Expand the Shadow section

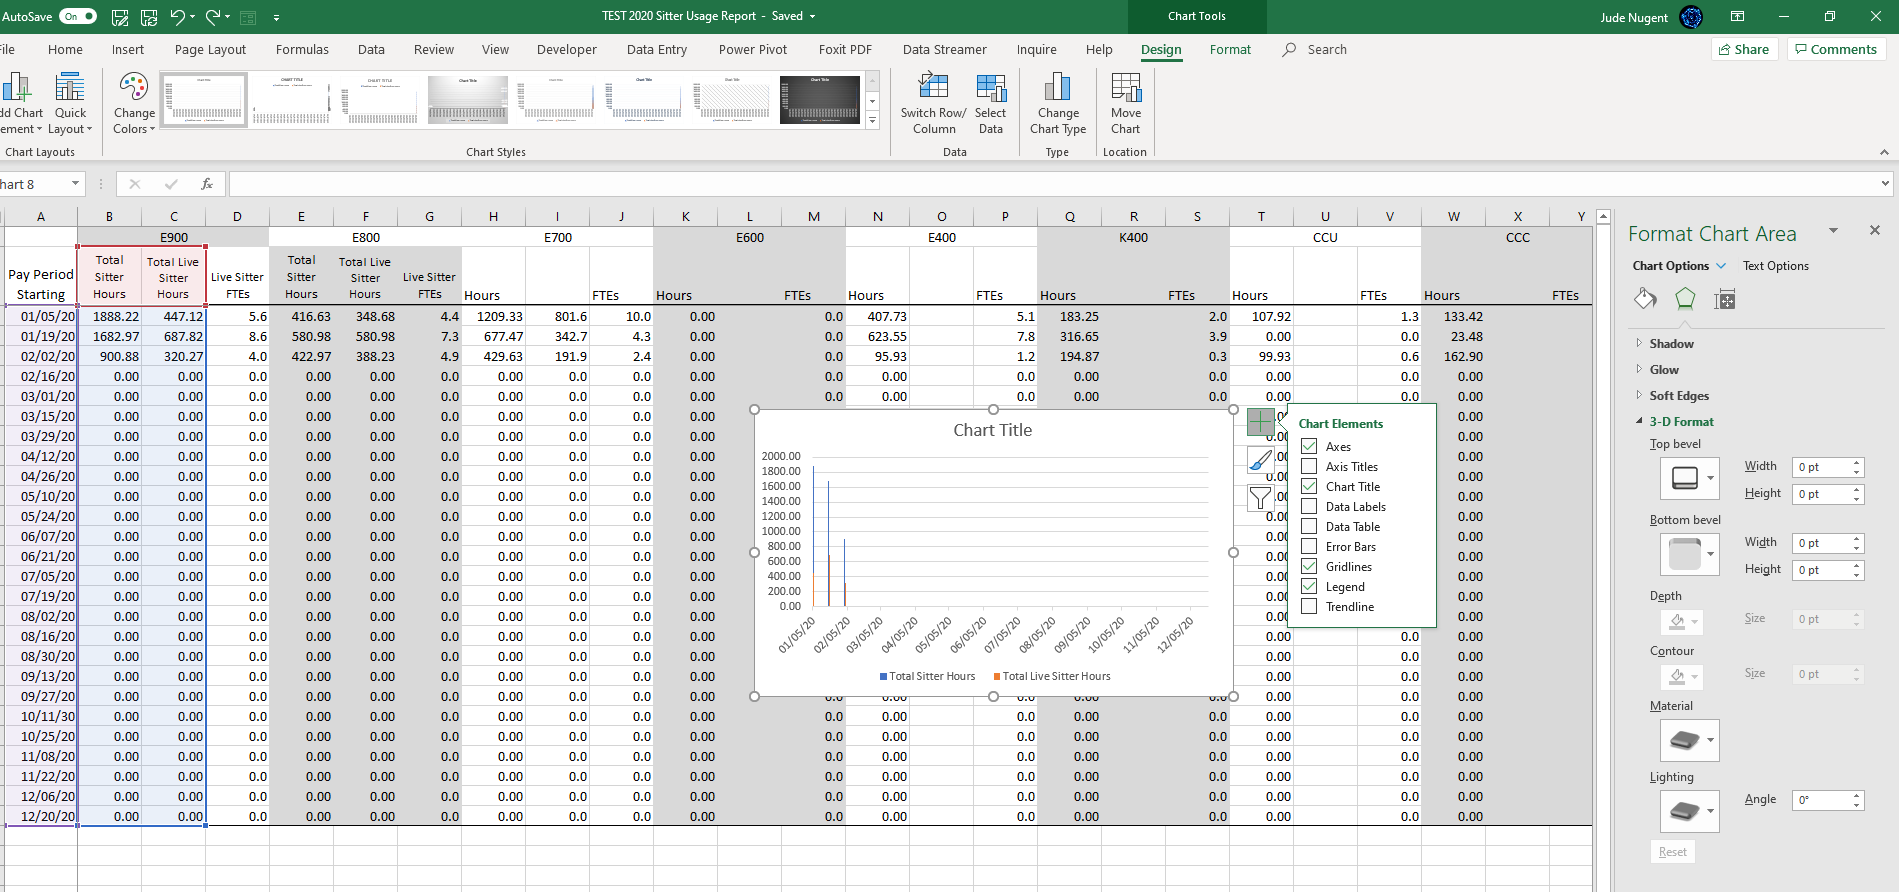coord(1671,344)
